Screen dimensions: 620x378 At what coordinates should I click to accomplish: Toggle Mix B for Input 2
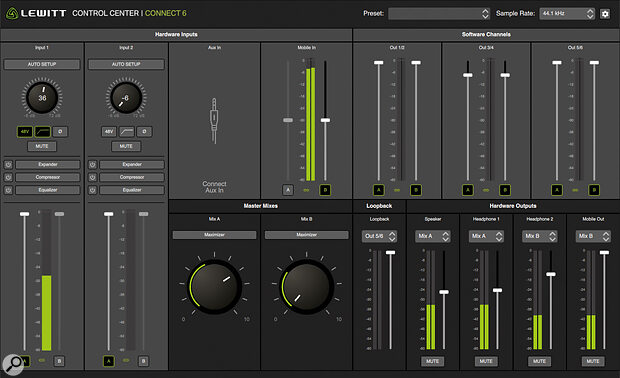144,361
